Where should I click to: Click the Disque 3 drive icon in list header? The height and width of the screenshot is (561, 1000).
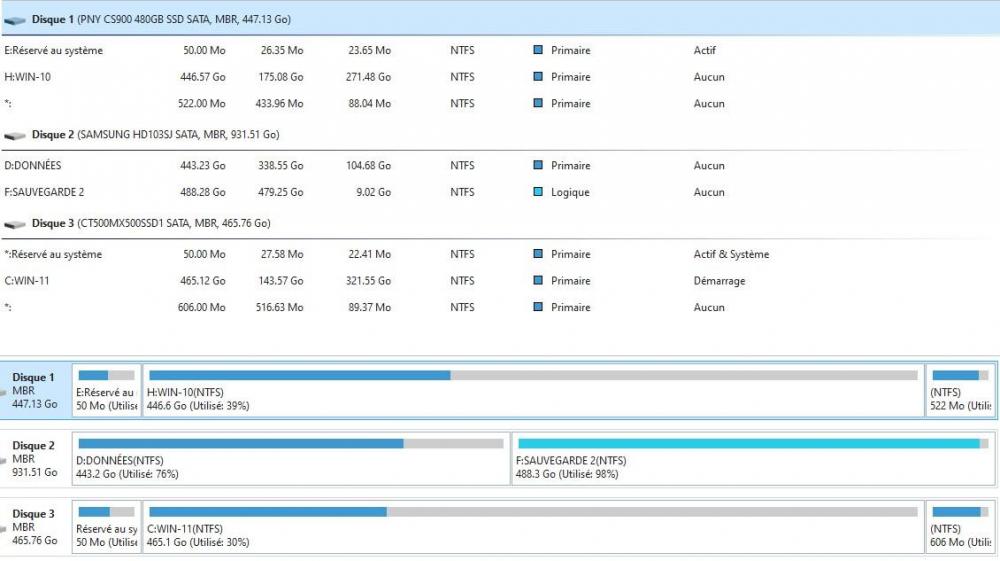(15, 224)
